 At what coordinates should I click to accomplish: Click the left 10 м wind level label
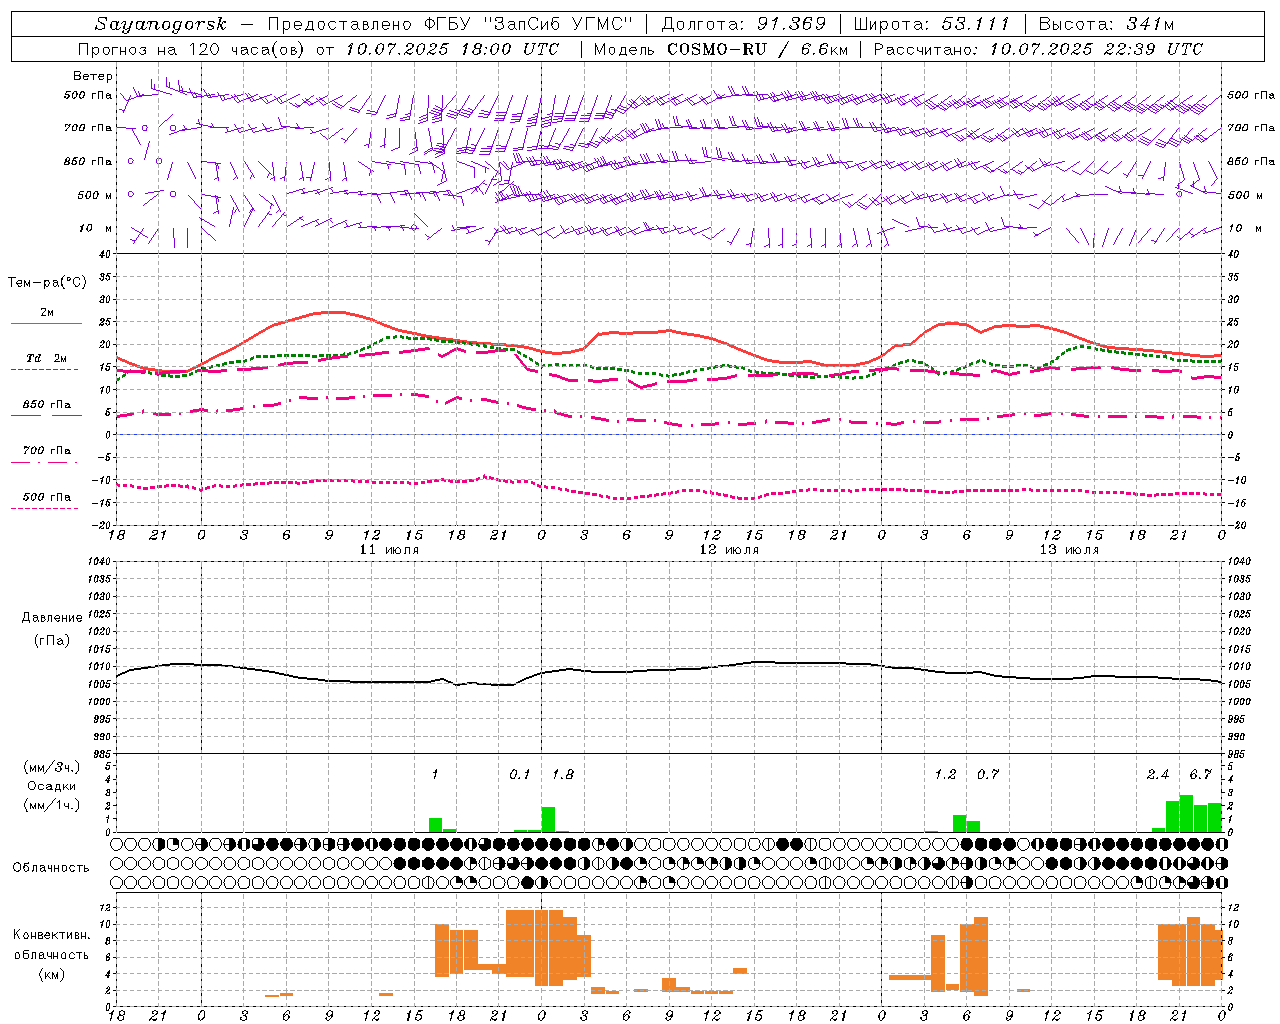96,228
